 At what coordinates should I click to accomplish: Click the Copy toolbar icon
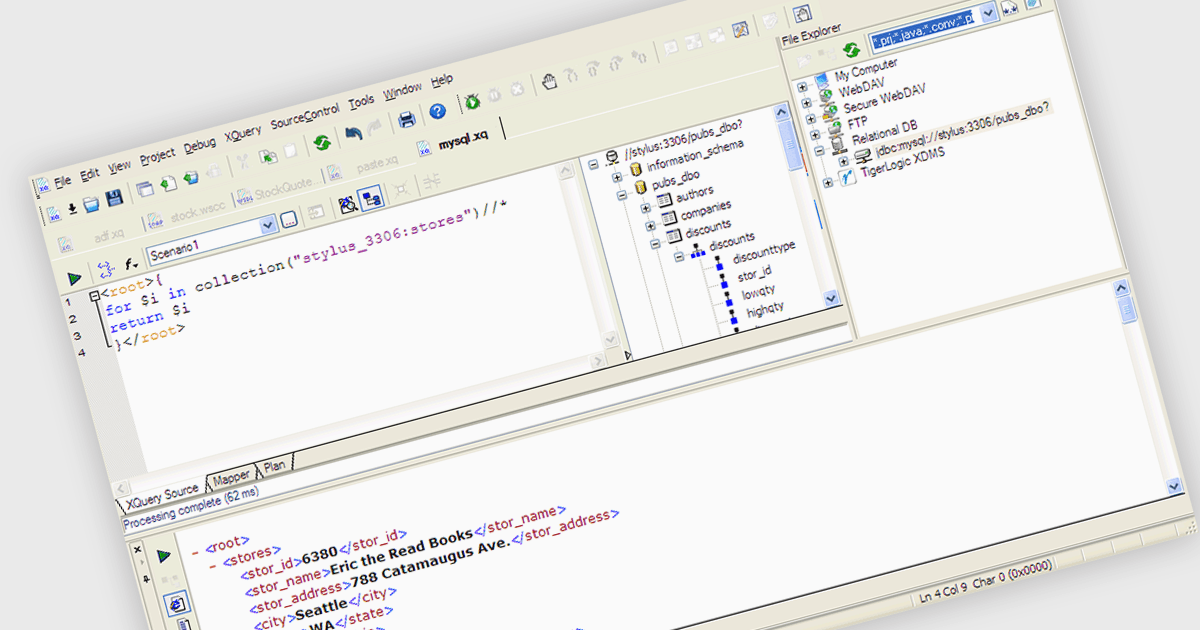pyautogui.click(x=267, y=157)
